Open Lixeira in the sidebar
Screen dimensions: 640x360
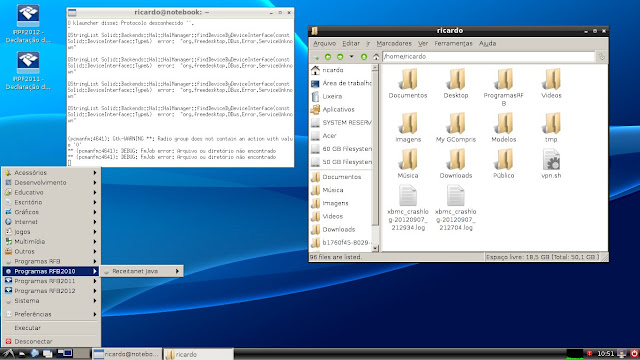click(341, 96)
